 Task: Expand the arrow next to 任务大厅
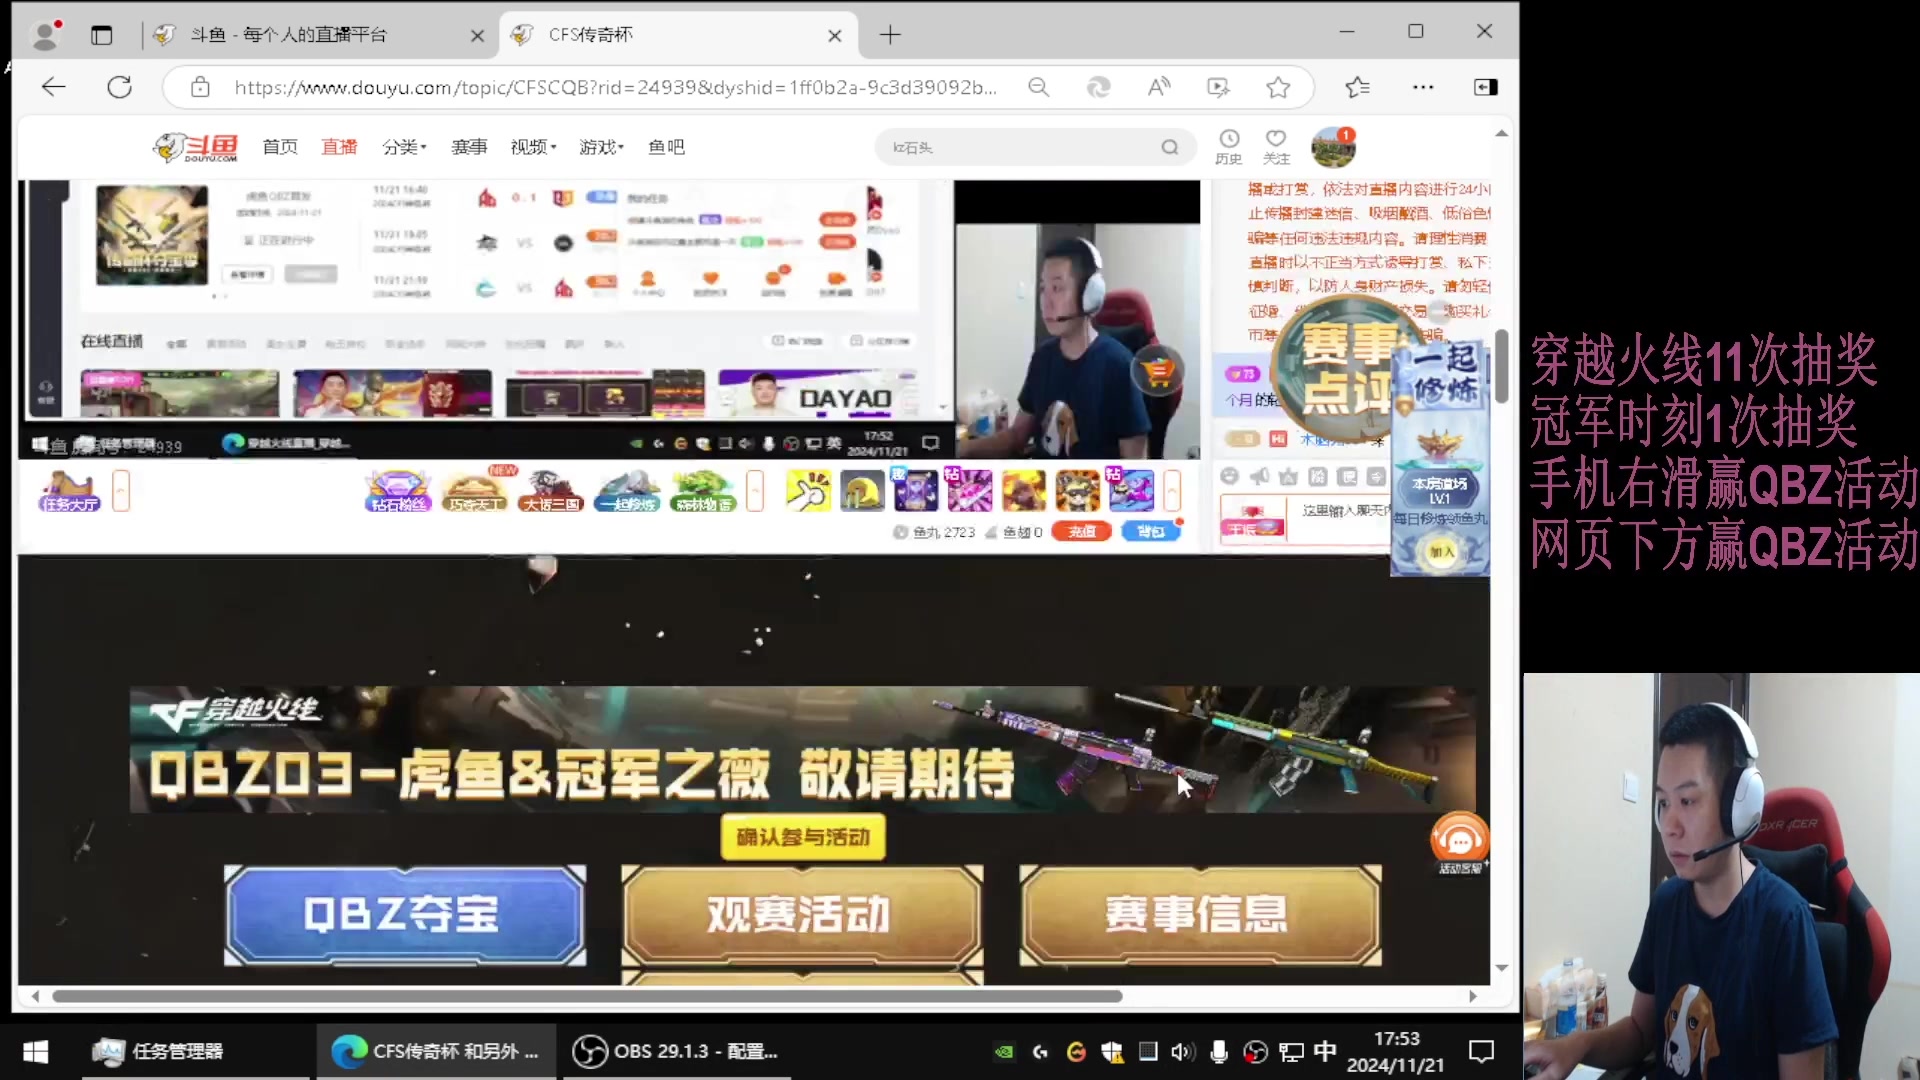click(x=121, y=491)
